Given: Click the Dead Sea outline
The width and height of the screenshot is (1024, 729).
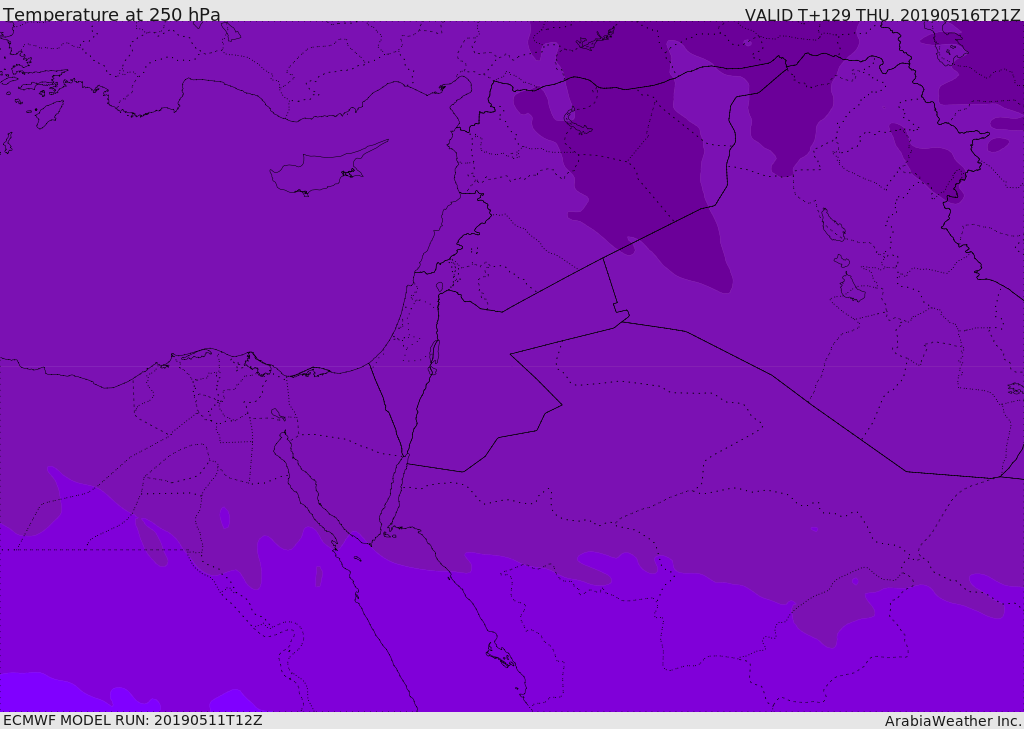Looking at the screenshot, I should 434,356.
